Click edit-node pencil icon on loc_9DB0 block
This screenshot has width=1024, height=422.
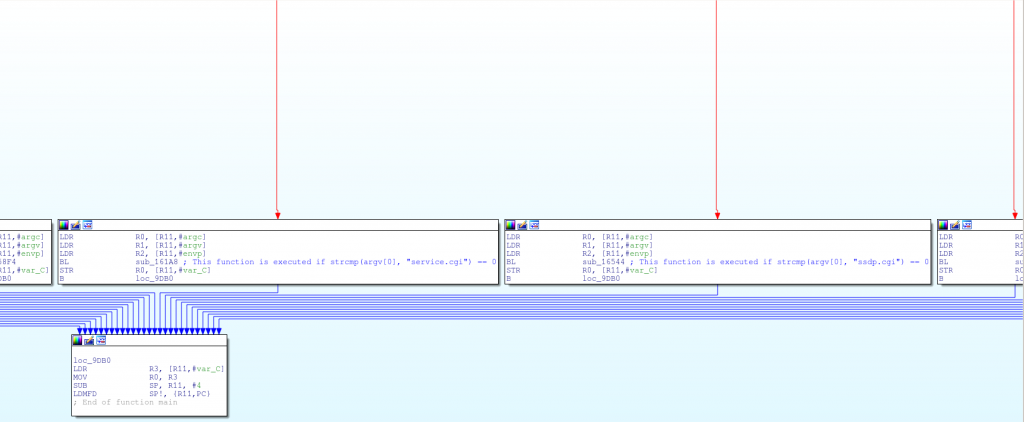click(89, 340)
